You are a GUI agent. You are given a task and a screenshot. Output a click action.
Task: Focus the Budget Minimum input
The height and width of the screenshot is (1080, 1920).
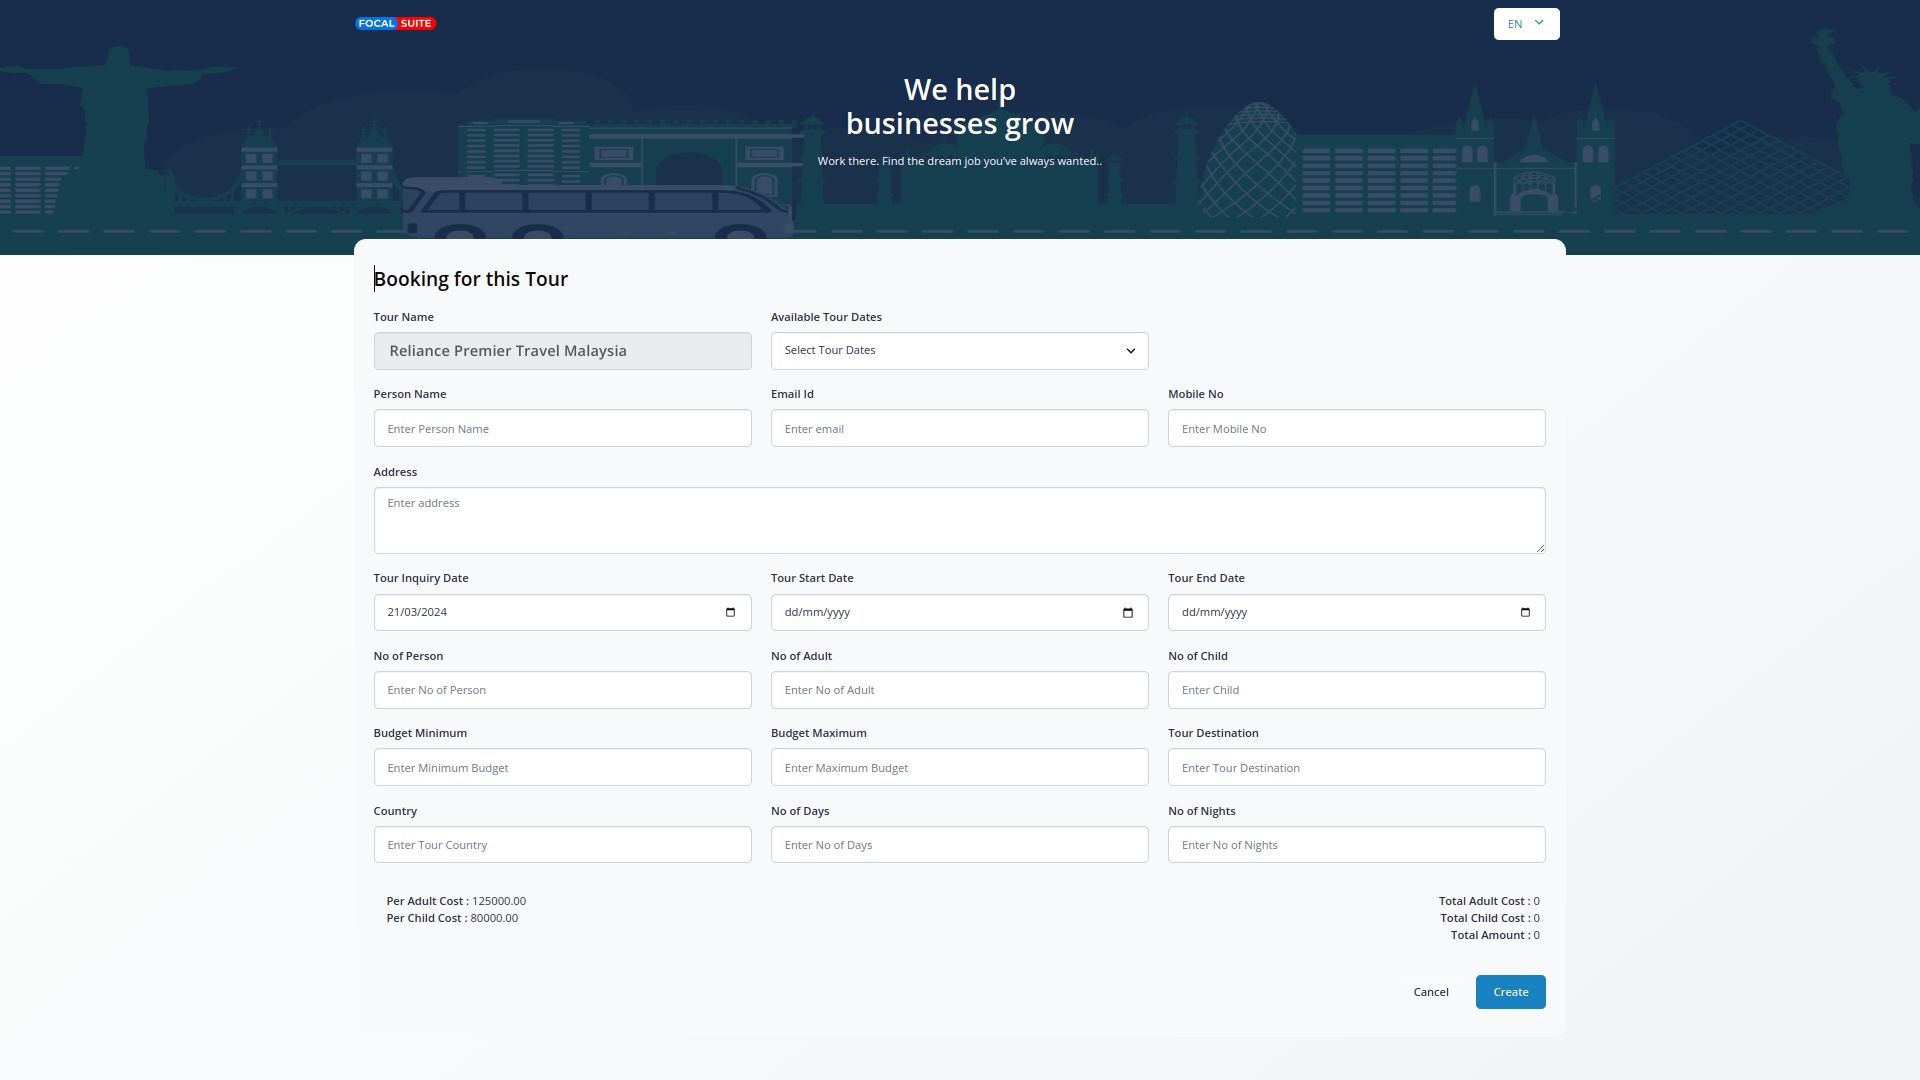coord(562,768)
